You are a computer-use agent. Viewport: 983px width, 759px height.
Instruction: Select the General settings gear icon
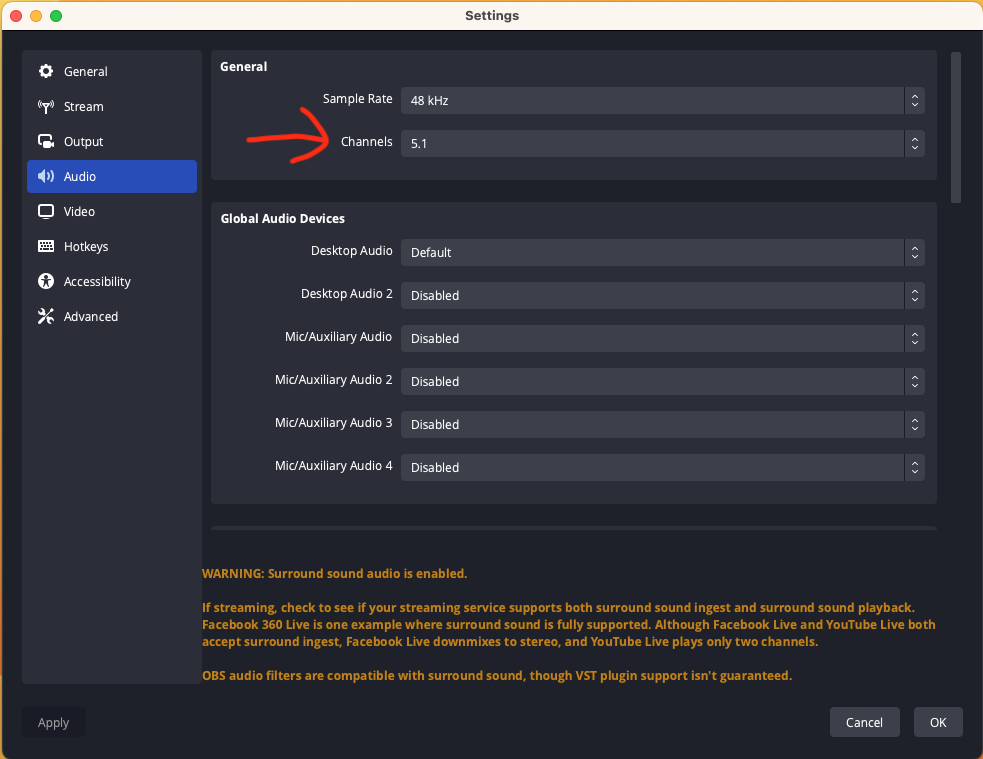[x=45, y=71]
